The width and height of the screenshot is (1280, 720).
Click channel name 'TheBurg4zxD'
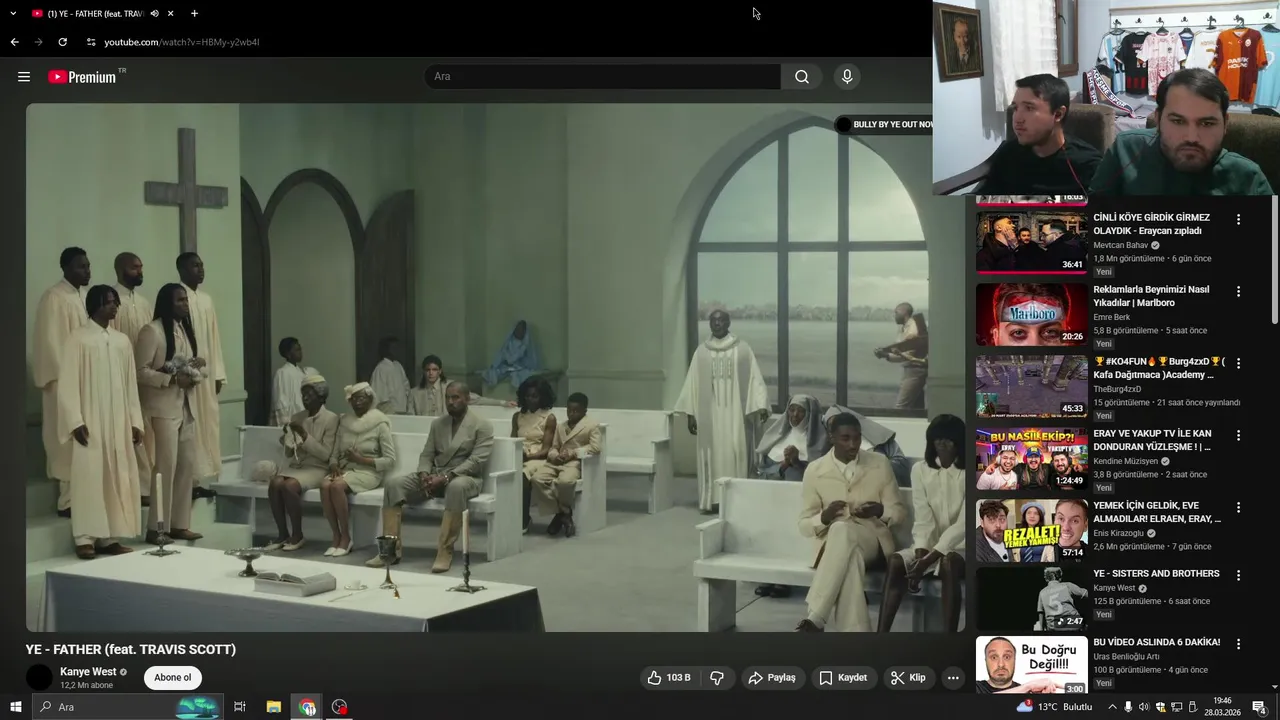point(1117,389)
